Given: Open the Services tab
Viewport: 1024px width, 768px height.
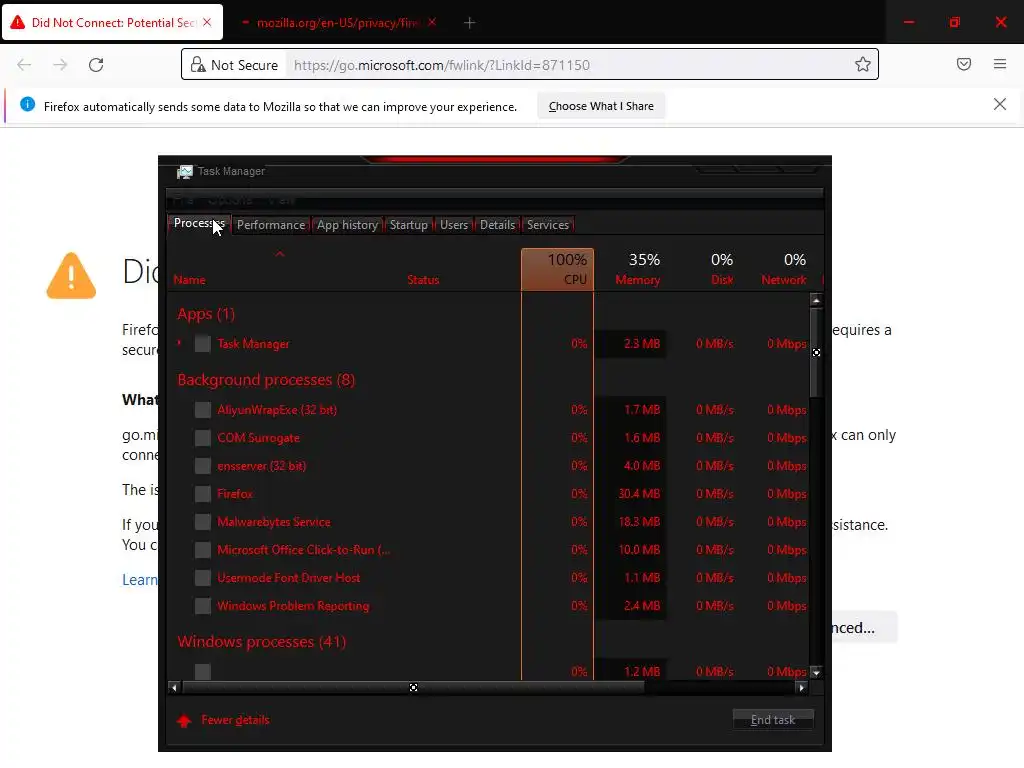Looking at the screenshot, I should click(x=548, y=225).
